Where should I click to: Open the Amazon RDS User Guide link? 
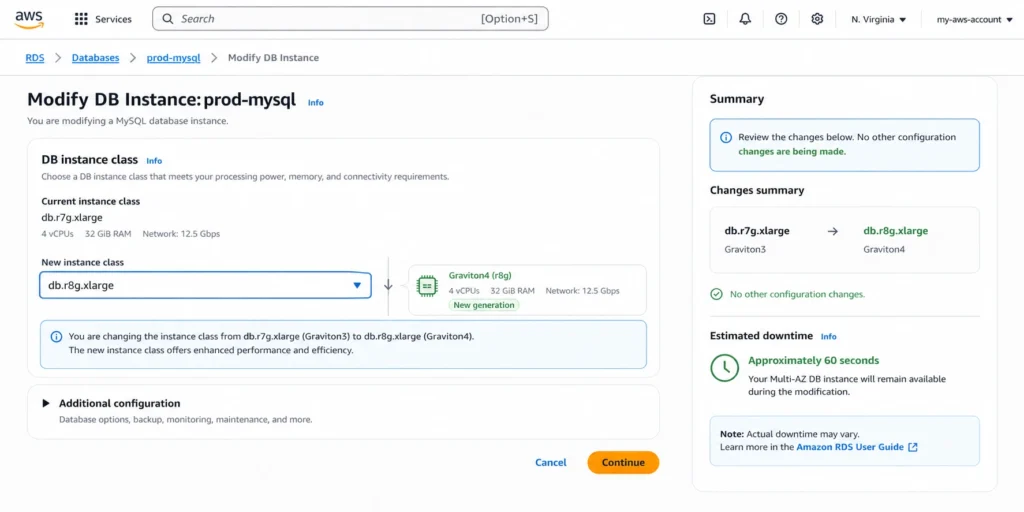pos(850,447)
